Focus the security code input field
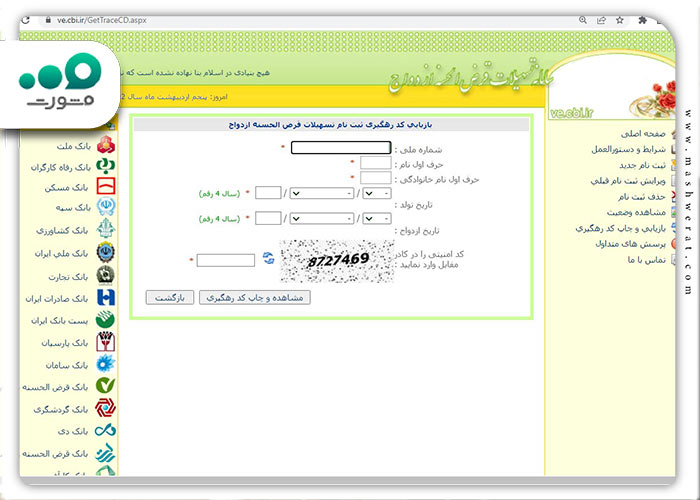This screenshot has width=700, height=500. (x=225, y=260)
